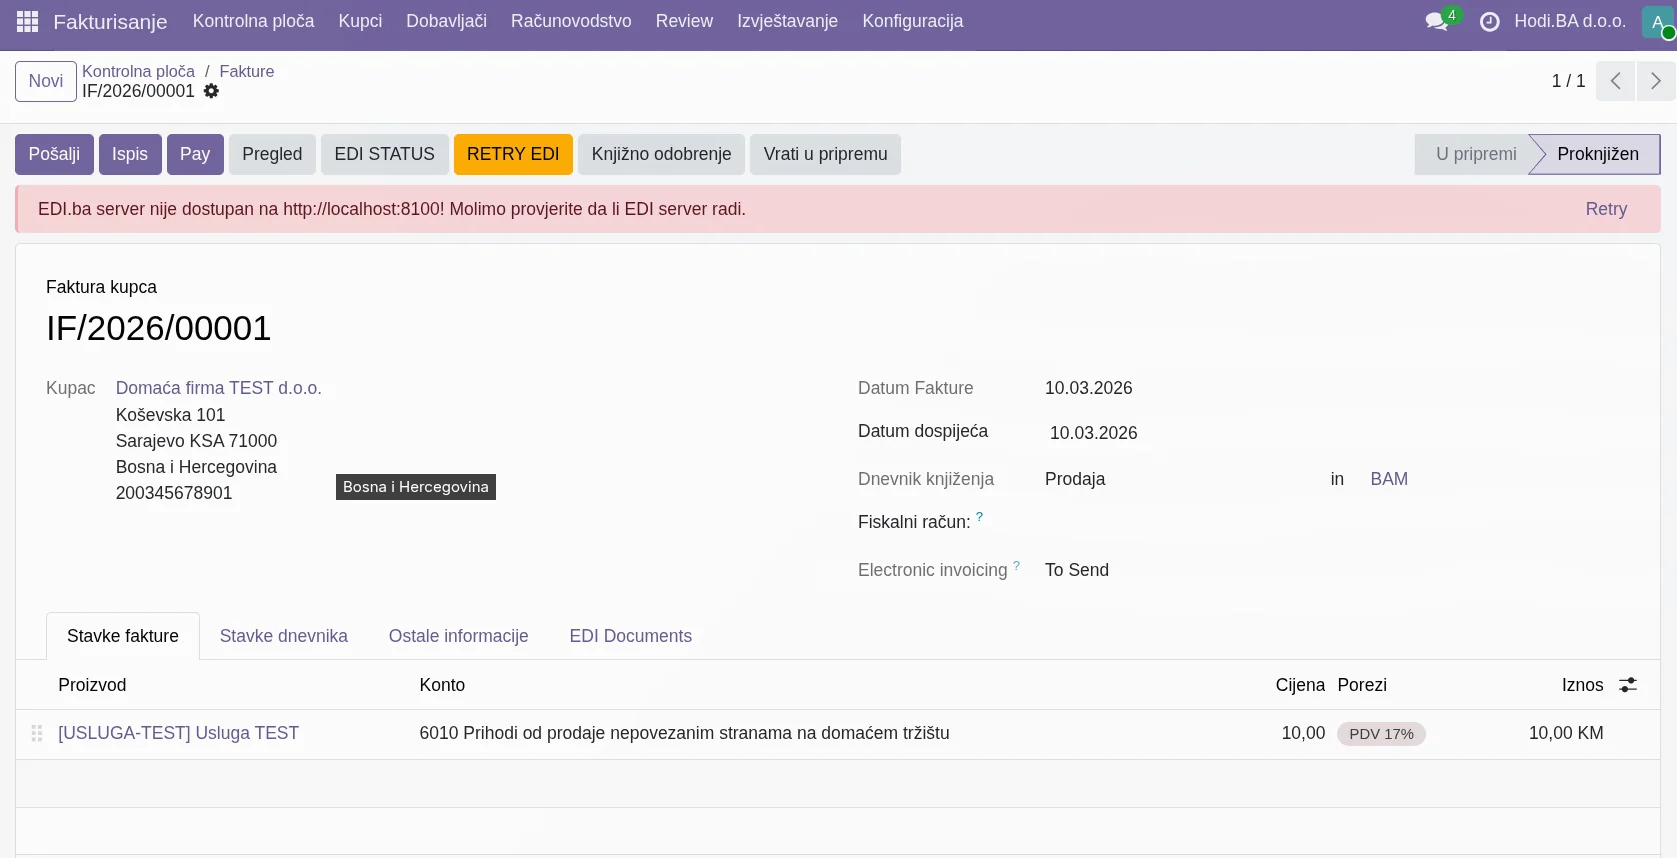Click the Vrati u pripremu button
The image size is (1677, 858).
[x=825, y=154]
